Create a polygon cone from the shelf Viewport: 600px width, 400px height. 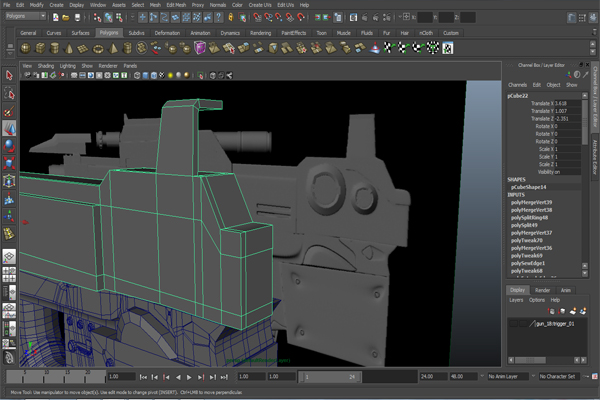pos(69,48)
